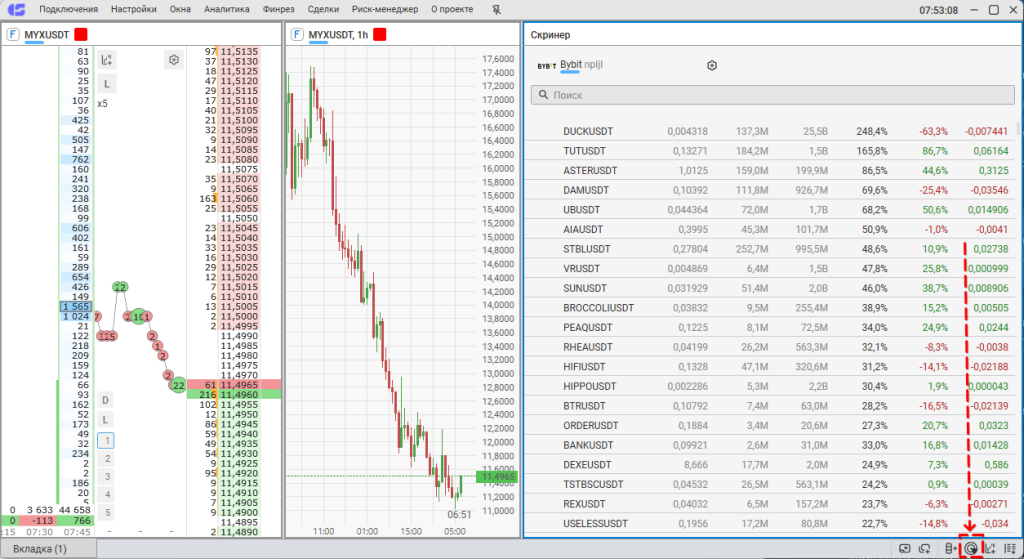Screen dimensions: 1024x559
Task: Click the chart-add icon in the order book panel
Action: [107, 60]
